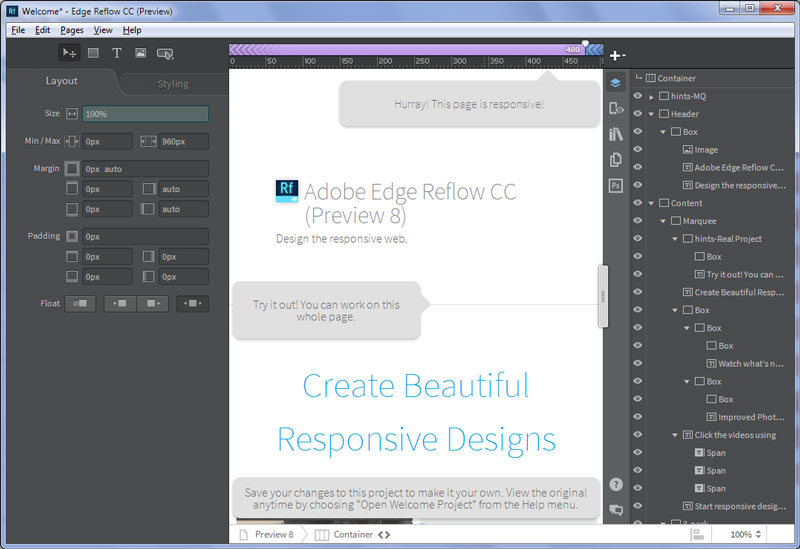Screen dimensions: 800x549
Task: Select the Text tool
Action: tap(117, 53)
